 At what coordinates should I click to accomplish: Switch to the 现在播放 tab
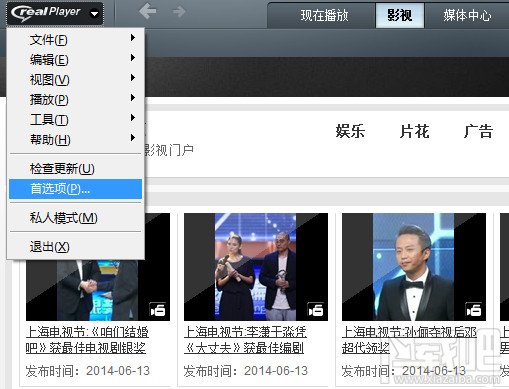[324, 15]
